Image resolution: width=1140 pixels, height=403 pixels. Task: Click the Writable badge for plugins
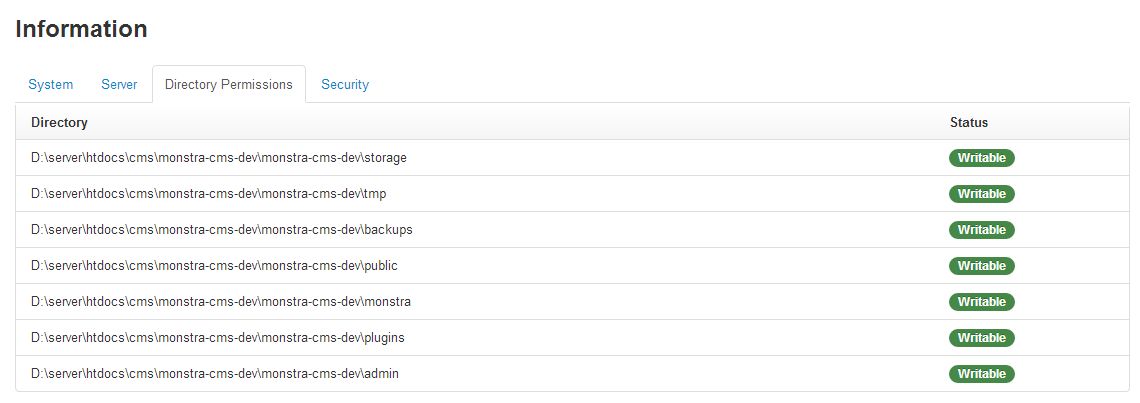[981, 338]
